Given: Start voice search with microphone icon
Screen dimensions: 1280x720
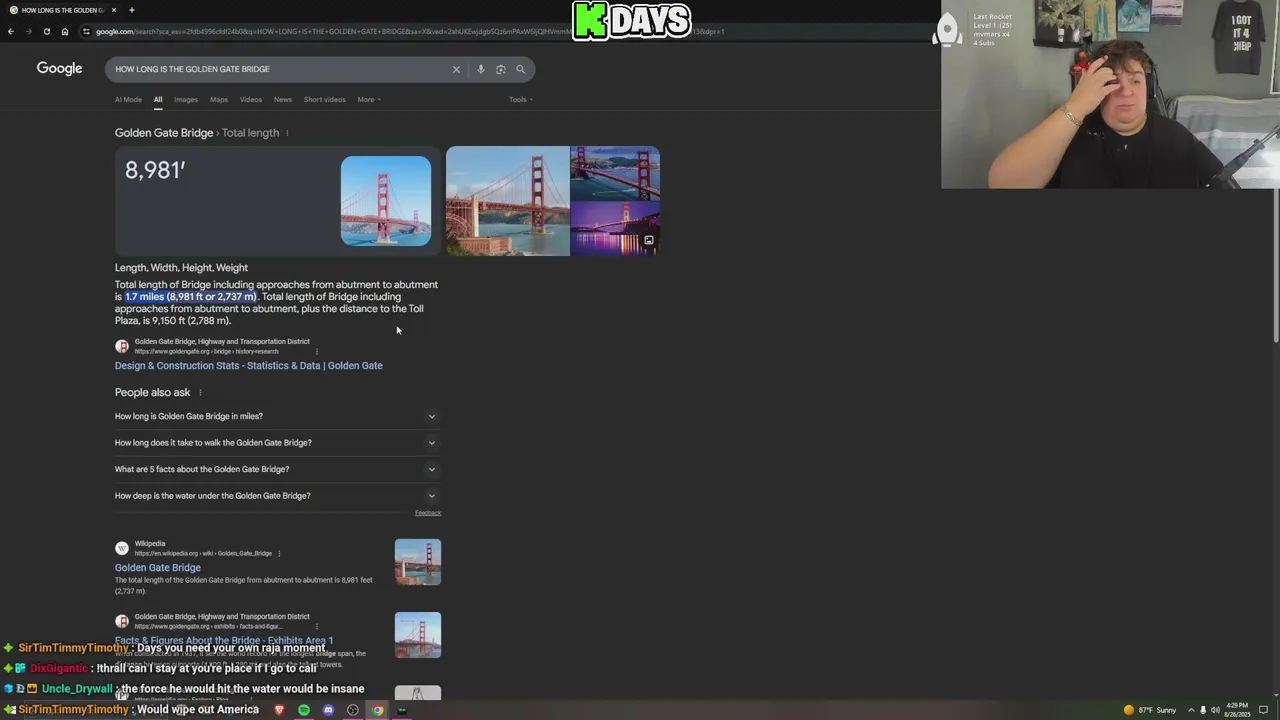Looking at the screenshot, I should 481,69.
